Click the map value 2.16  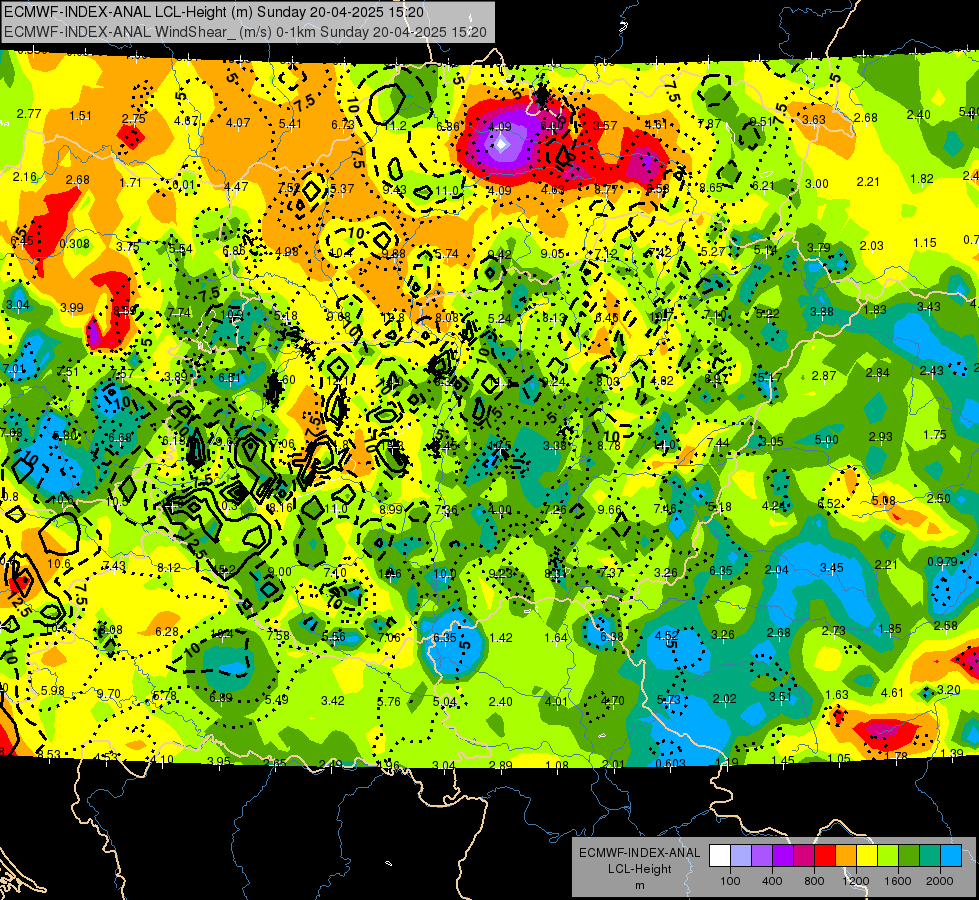point(25,177)
